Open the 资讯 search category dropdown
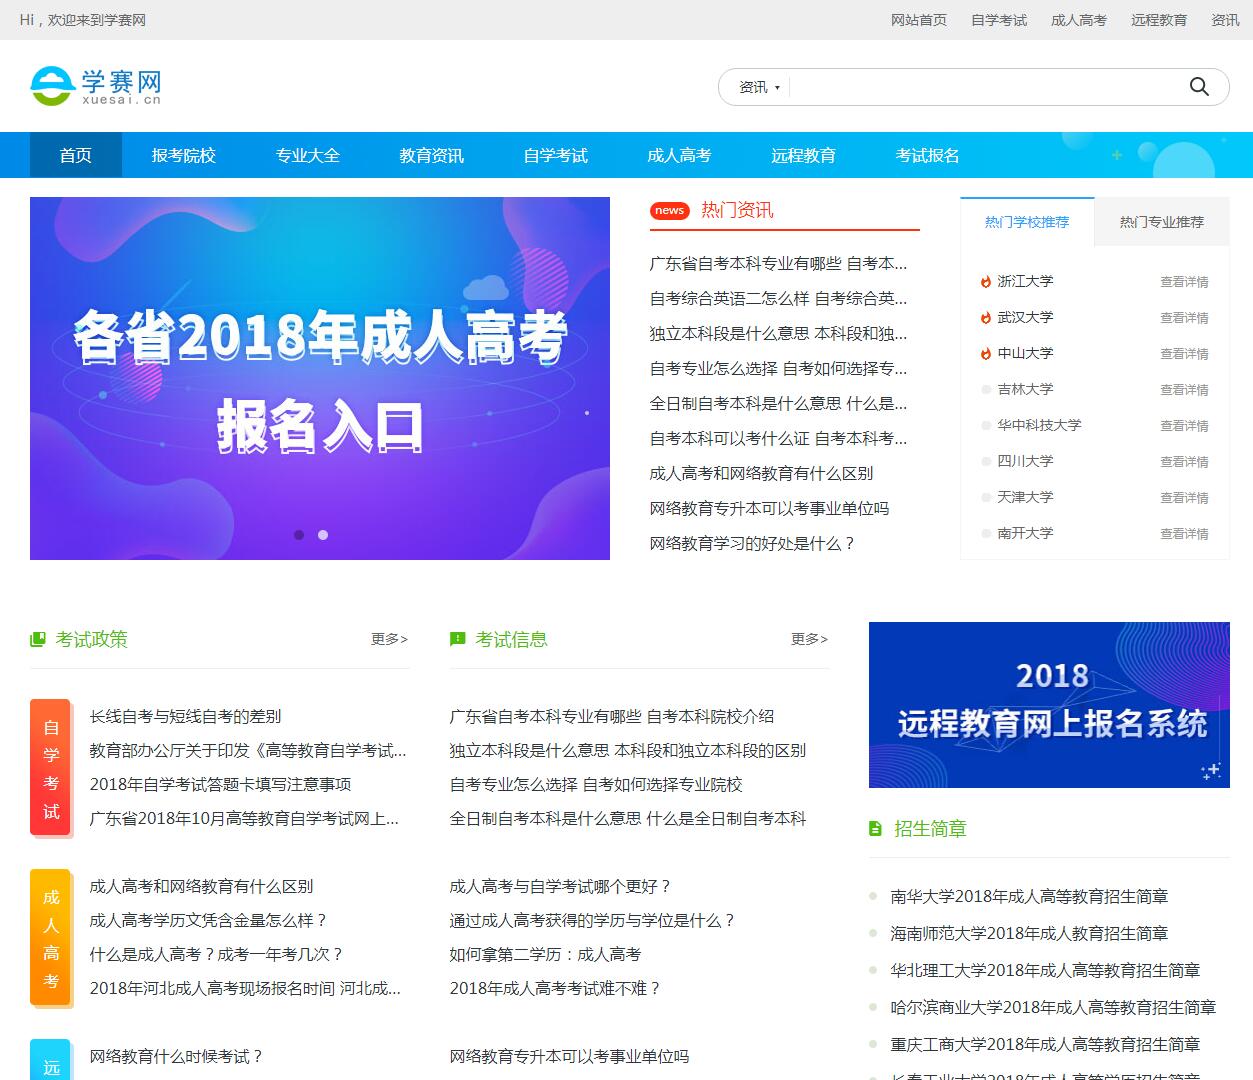1253x1080 pixels. [759, 87]
